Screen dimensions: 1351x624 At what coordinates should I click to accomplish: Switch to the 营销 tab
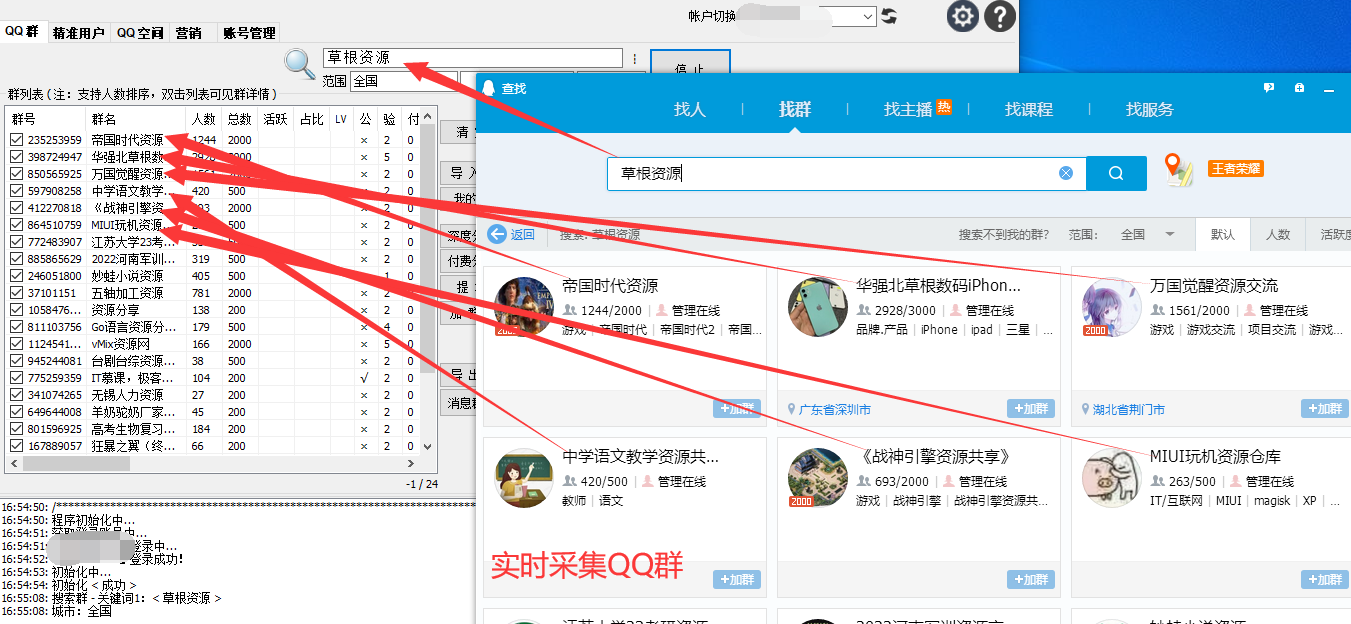[188, 32]
